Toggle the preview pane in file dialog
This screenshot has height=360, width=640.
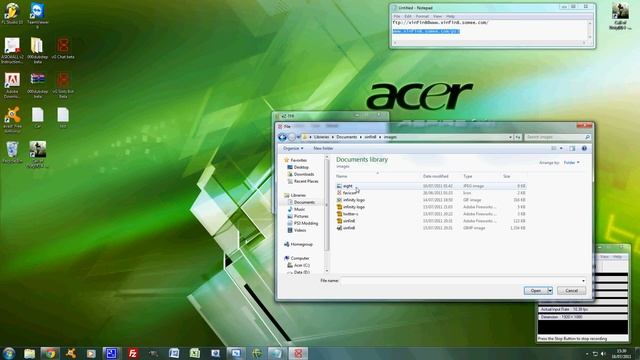point(572,148)
